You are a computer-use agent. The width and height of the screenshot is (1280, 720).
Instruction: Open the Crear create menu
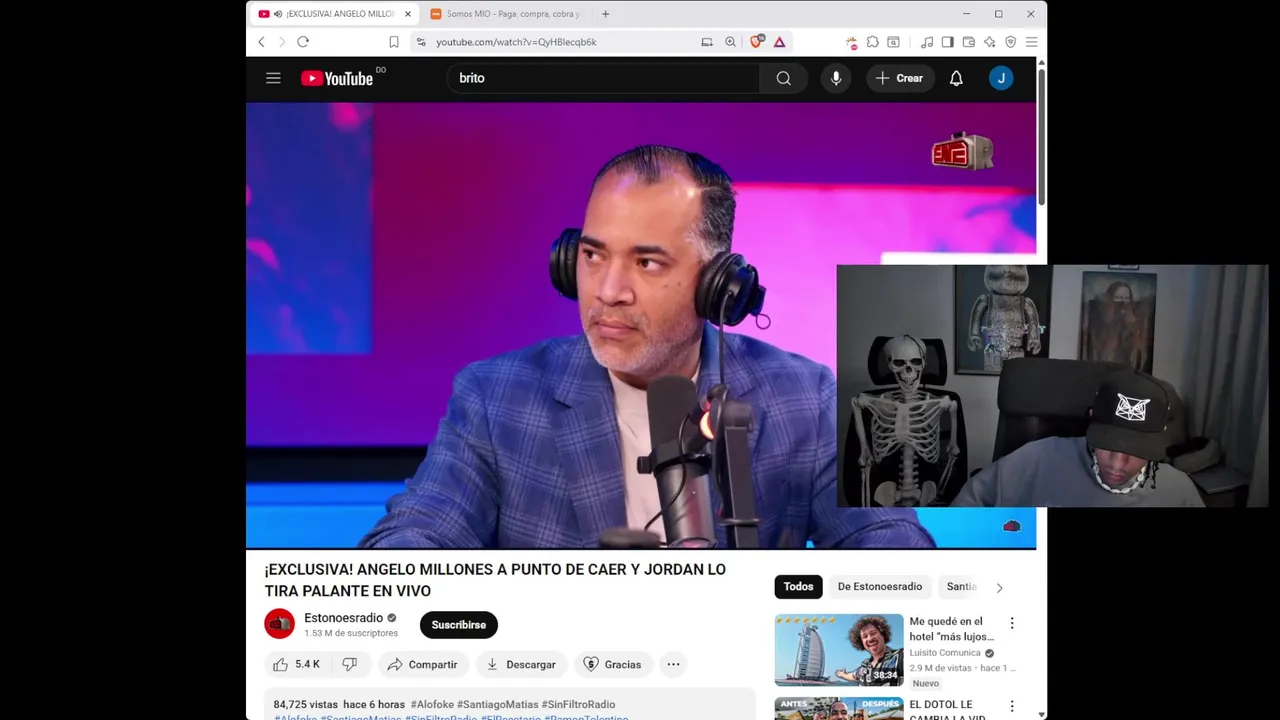coord(899,78)
